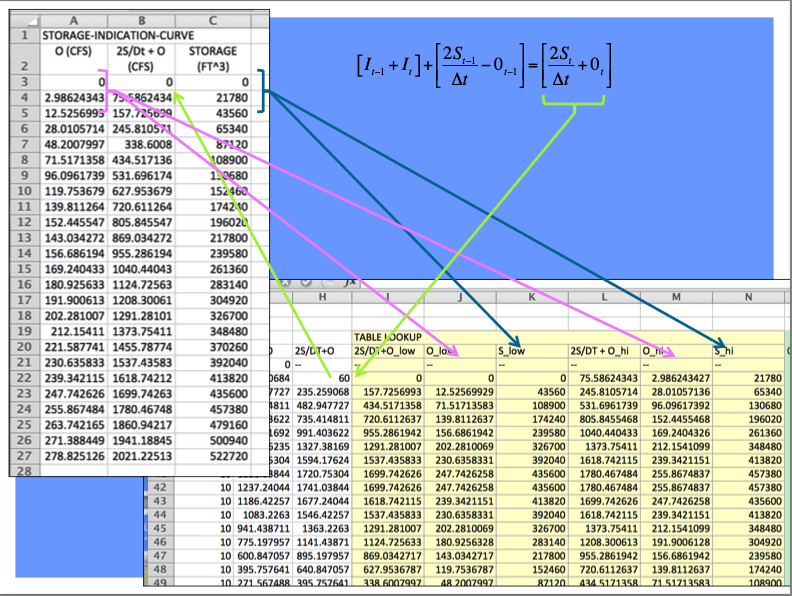This screenshot has width=792, height=596.
Task: Click cell containing 156.686194 in column A
Action: [74, 254]
